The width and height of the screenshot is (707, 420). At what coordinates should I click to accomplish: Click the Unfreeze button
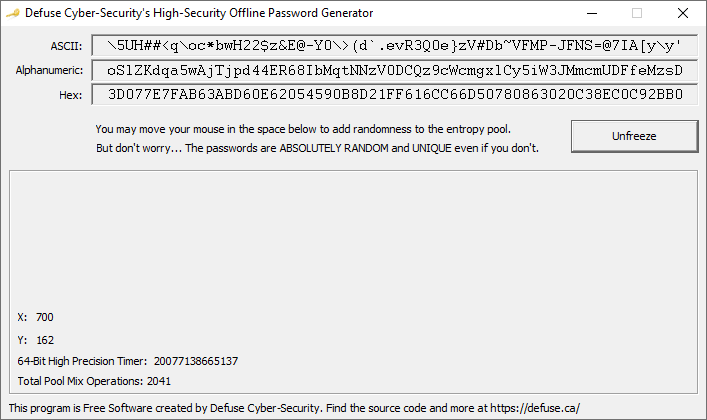(634, 136)
